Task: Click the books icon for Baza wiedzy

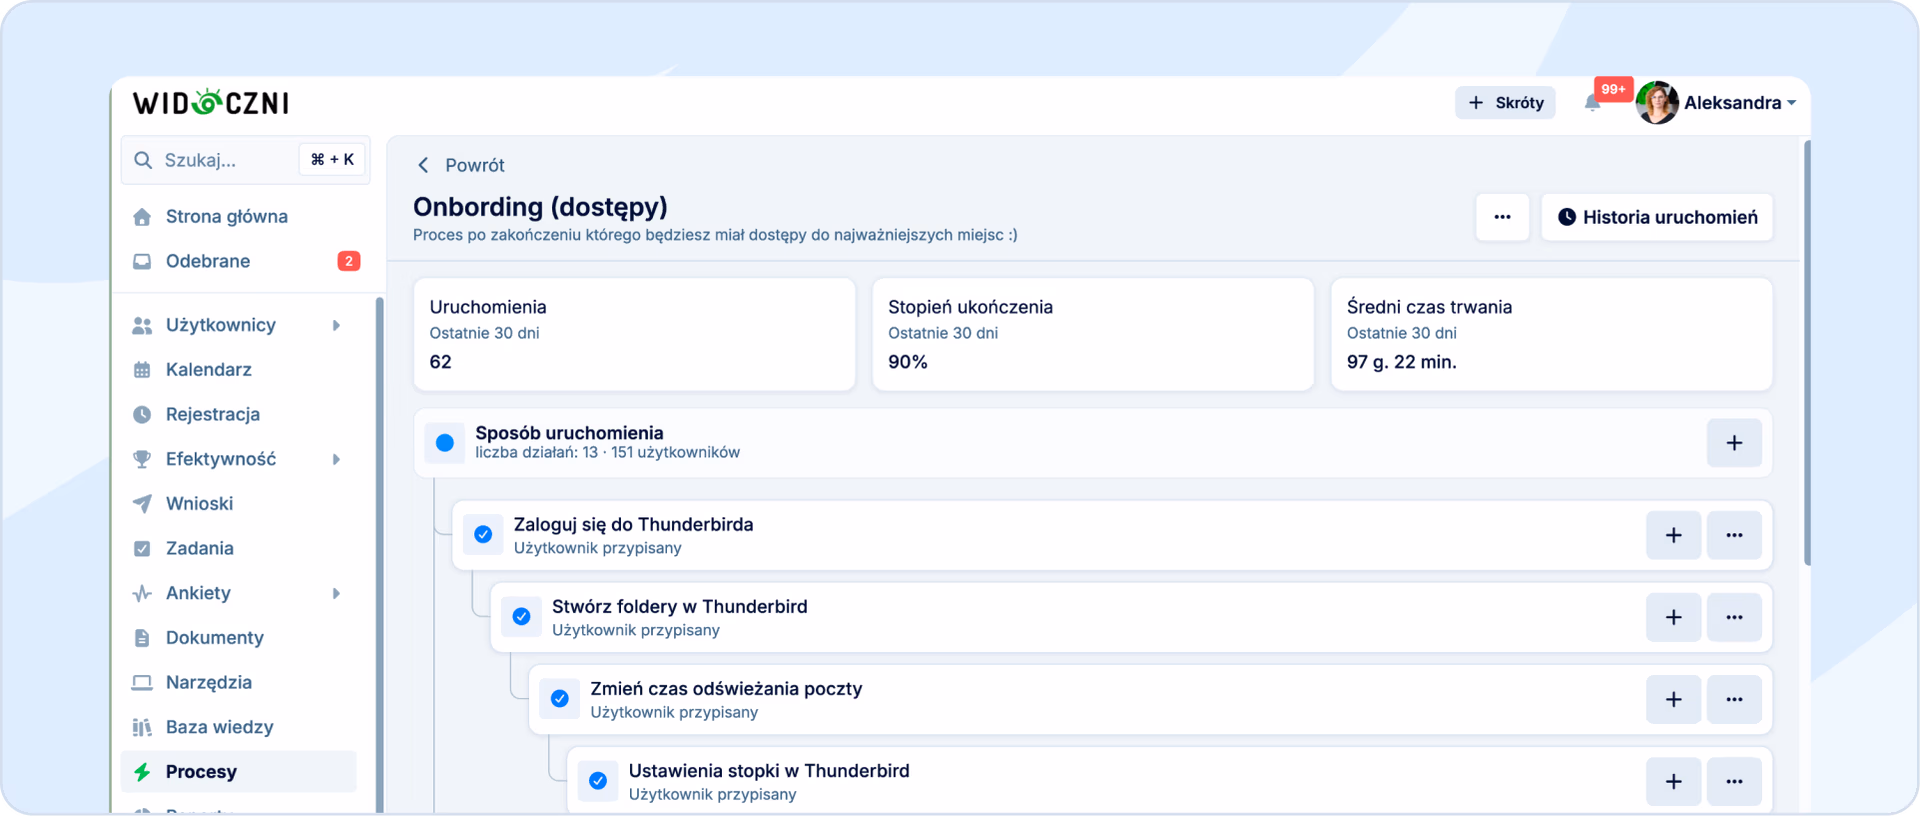Action: pos(142,727)
